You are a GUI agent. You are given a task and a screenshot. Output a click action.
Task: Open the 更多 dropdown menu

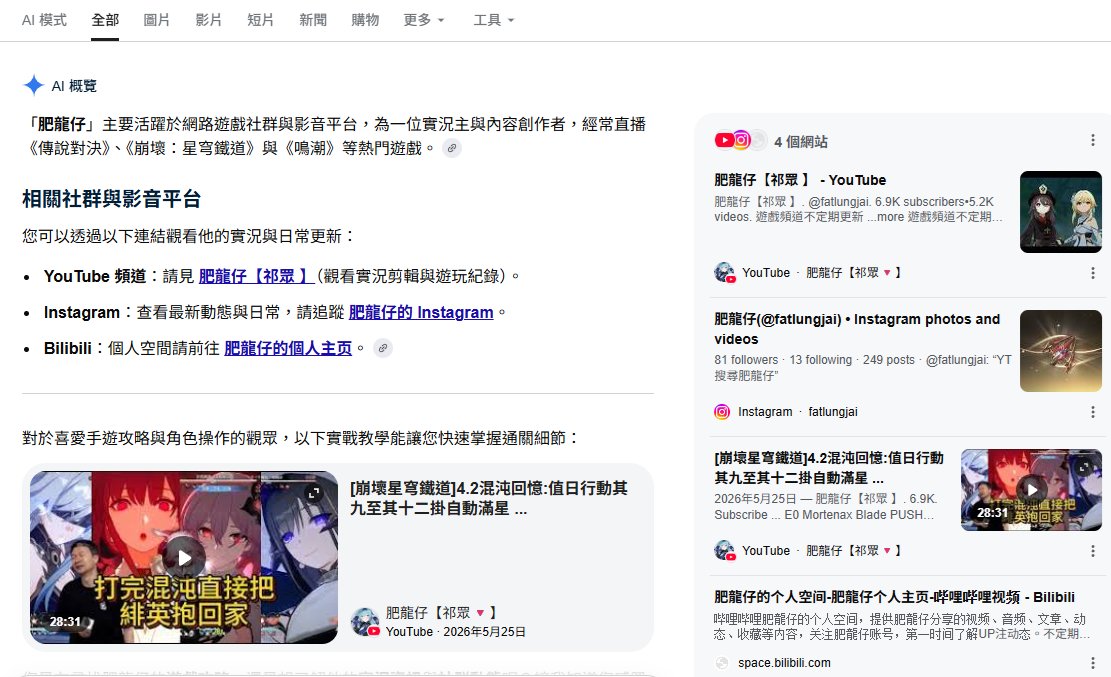(x=424, y=20)
